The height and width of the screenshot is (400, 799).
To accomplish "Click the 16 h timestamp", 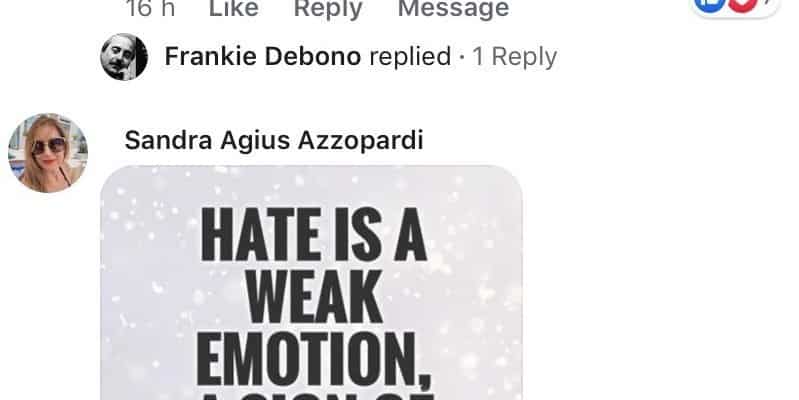I will coord(150,8).
